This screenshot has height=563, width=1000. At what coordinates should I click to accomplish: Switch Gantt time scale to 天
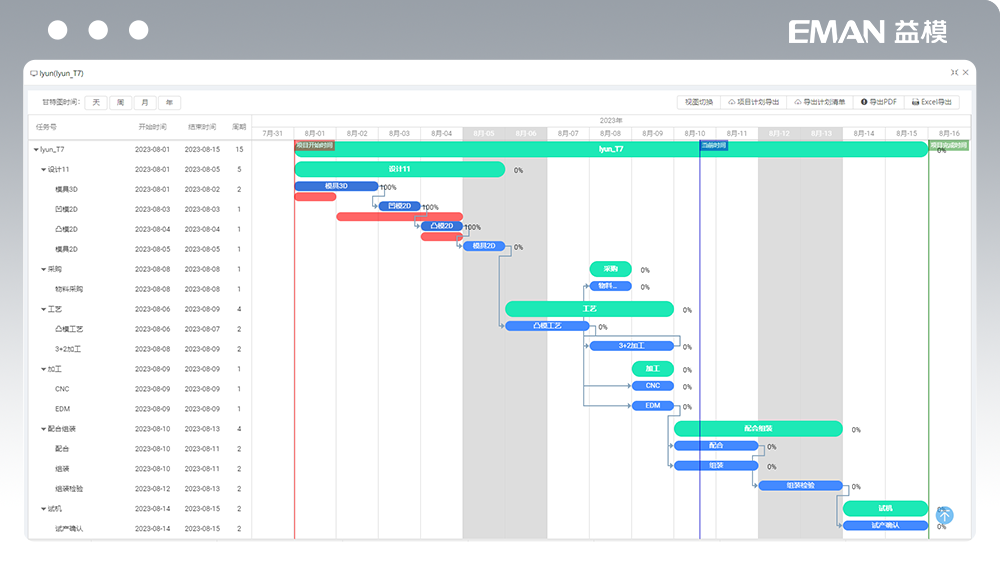pos(96,102)
